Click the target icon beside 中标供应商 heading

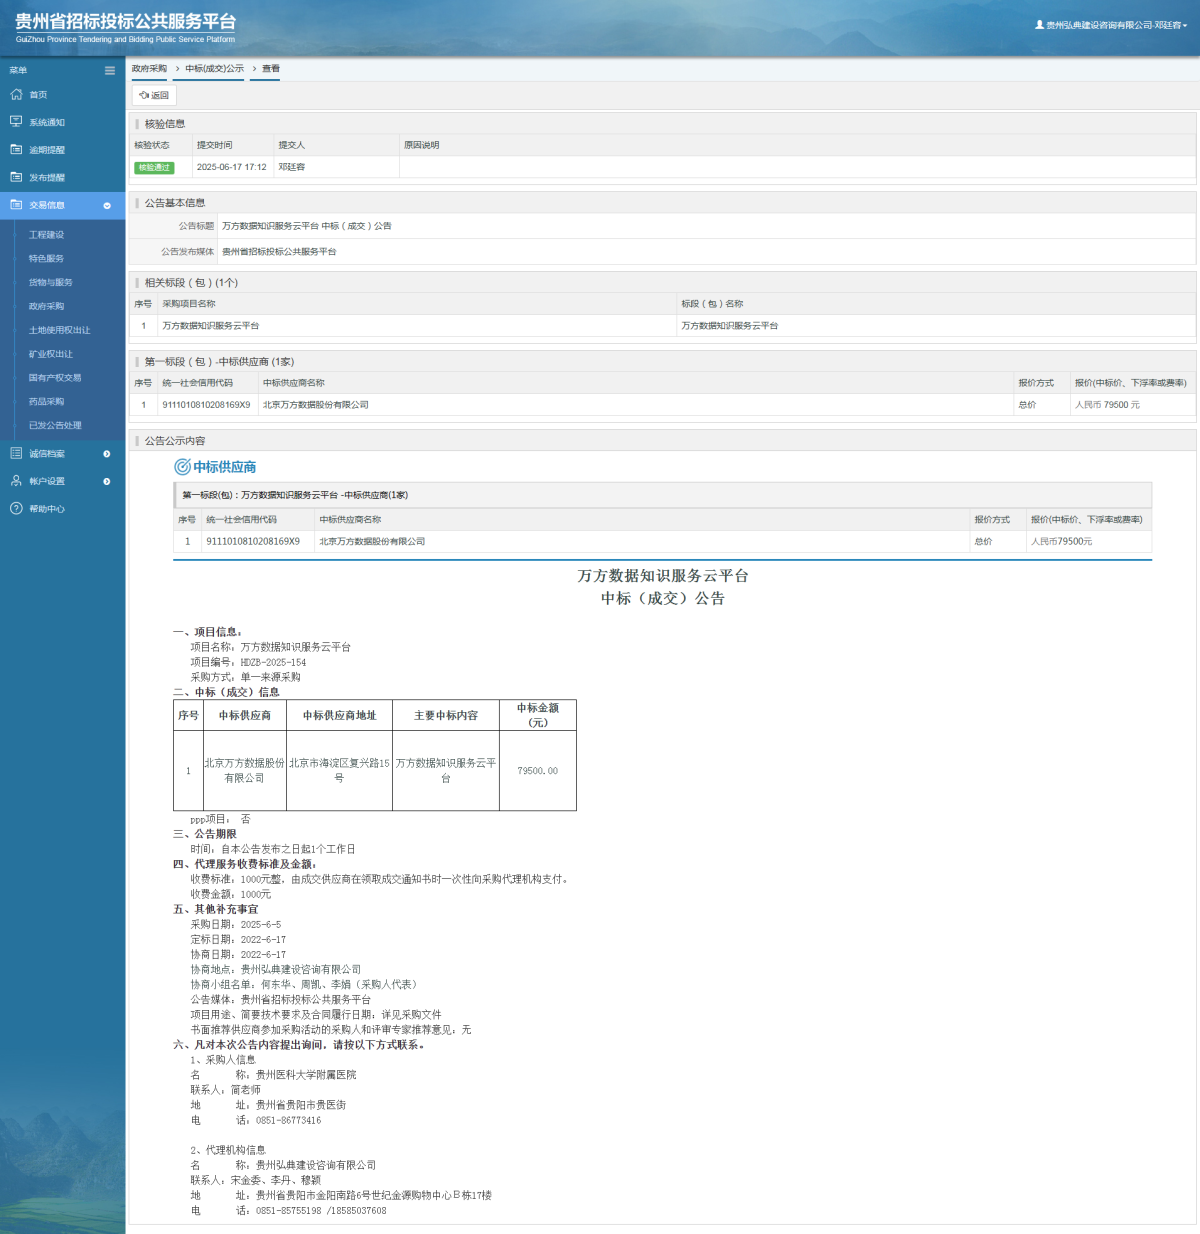pos(182,467)
